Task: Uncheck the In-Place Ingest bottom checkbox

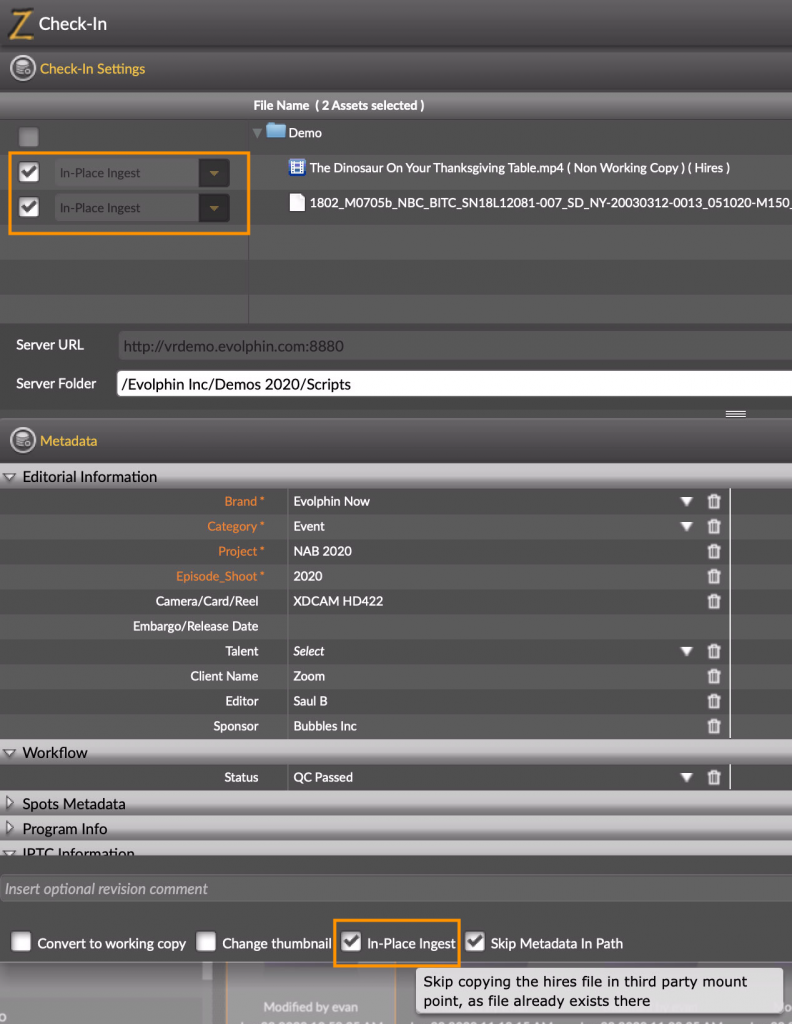Action: point(351,942)
